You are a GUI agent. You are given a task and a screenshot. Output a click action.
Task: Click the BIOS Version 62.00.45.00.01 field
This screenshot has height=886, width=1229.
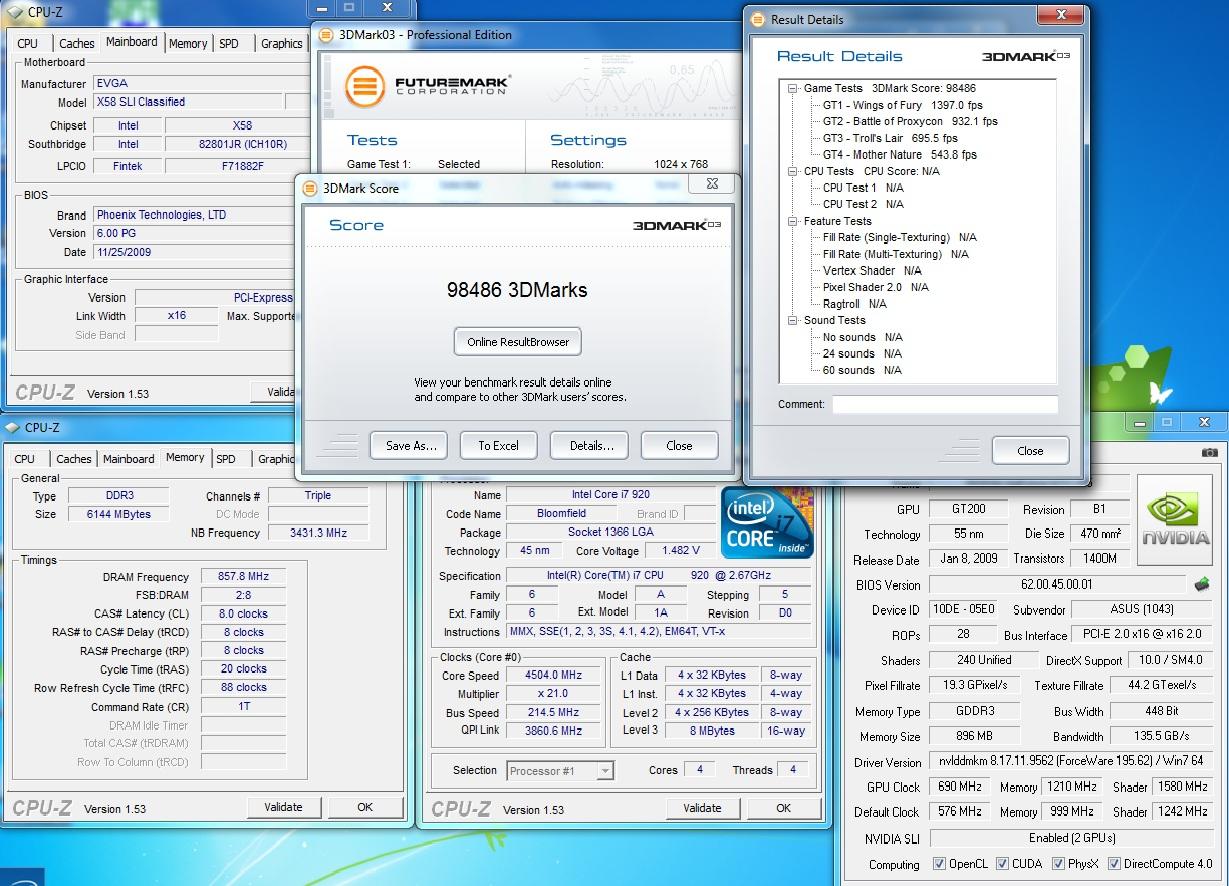point(1056,585)
